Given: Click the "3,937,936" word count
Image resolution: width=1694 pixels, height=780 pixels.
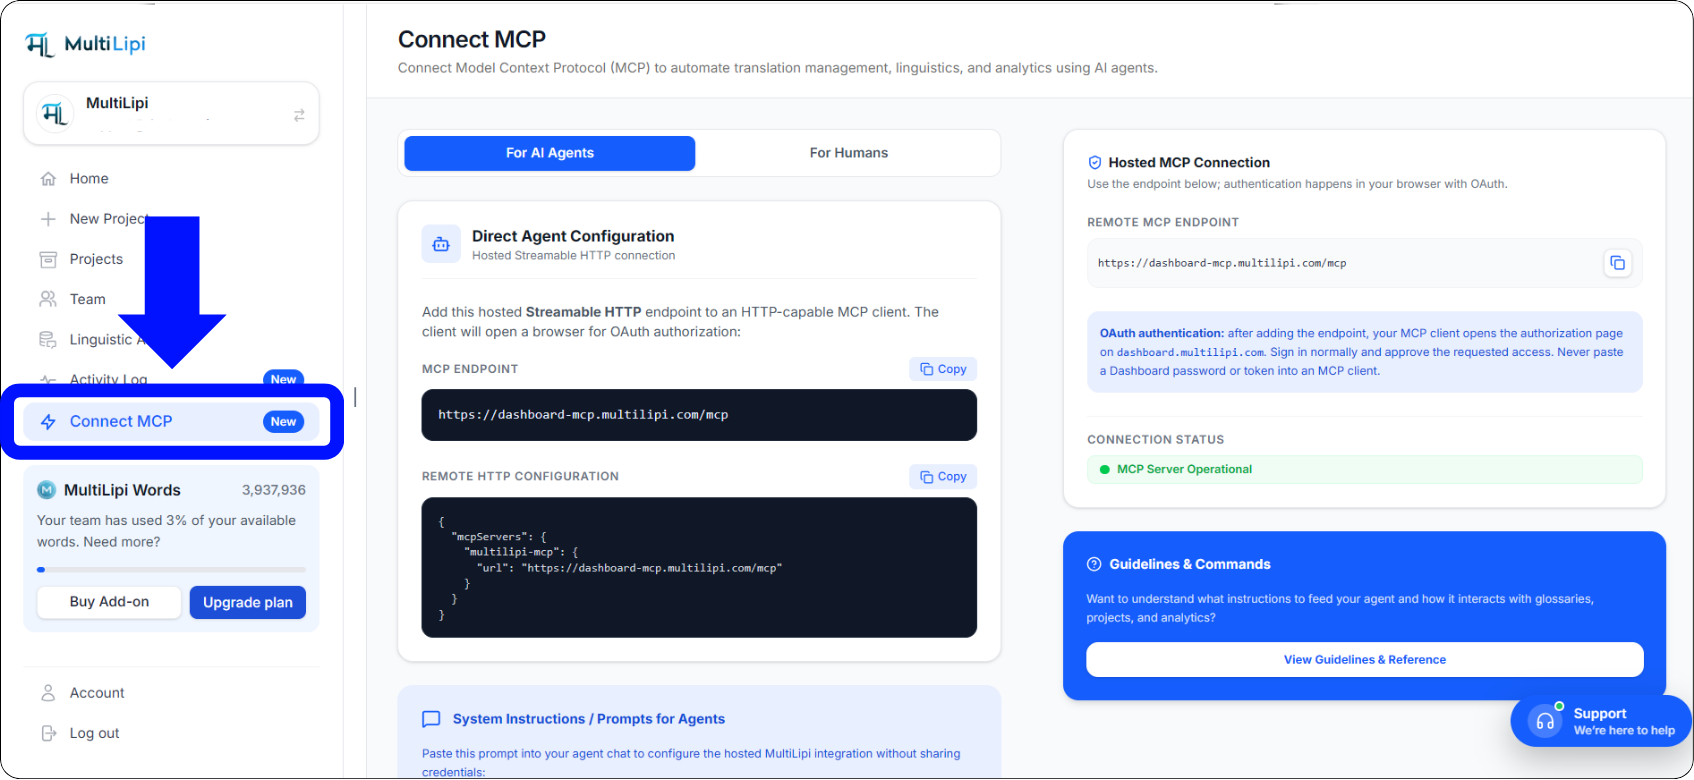Looking at the screenshot, I should pos(274,490).
